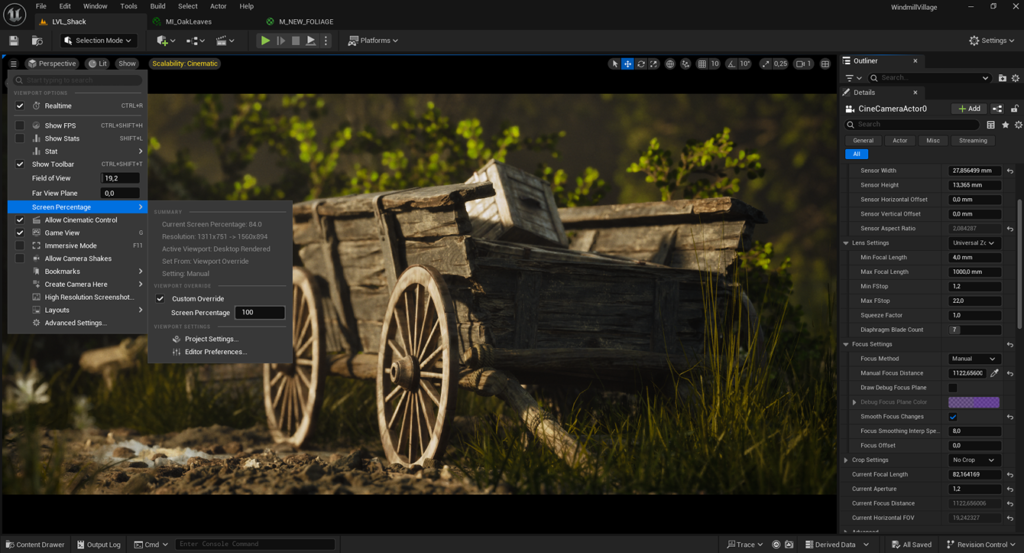Open the Outliner filter dropdown
Screen dimensions: 1024x553
tap(854, 78)
